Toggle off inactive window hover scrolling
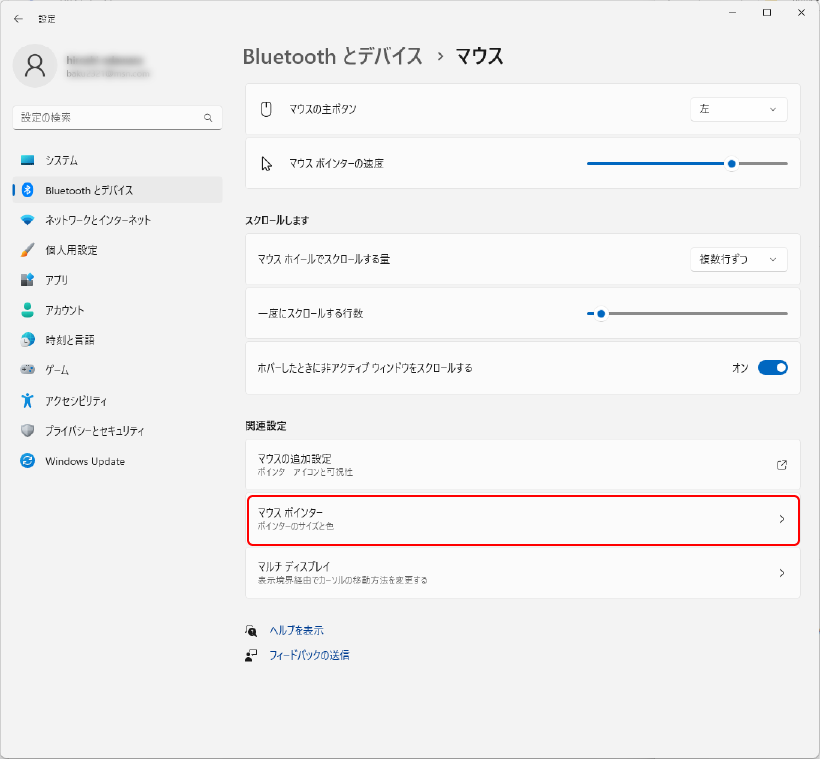Image resolution: width=820 pixels, height=759 pixels. coord(772,368)
